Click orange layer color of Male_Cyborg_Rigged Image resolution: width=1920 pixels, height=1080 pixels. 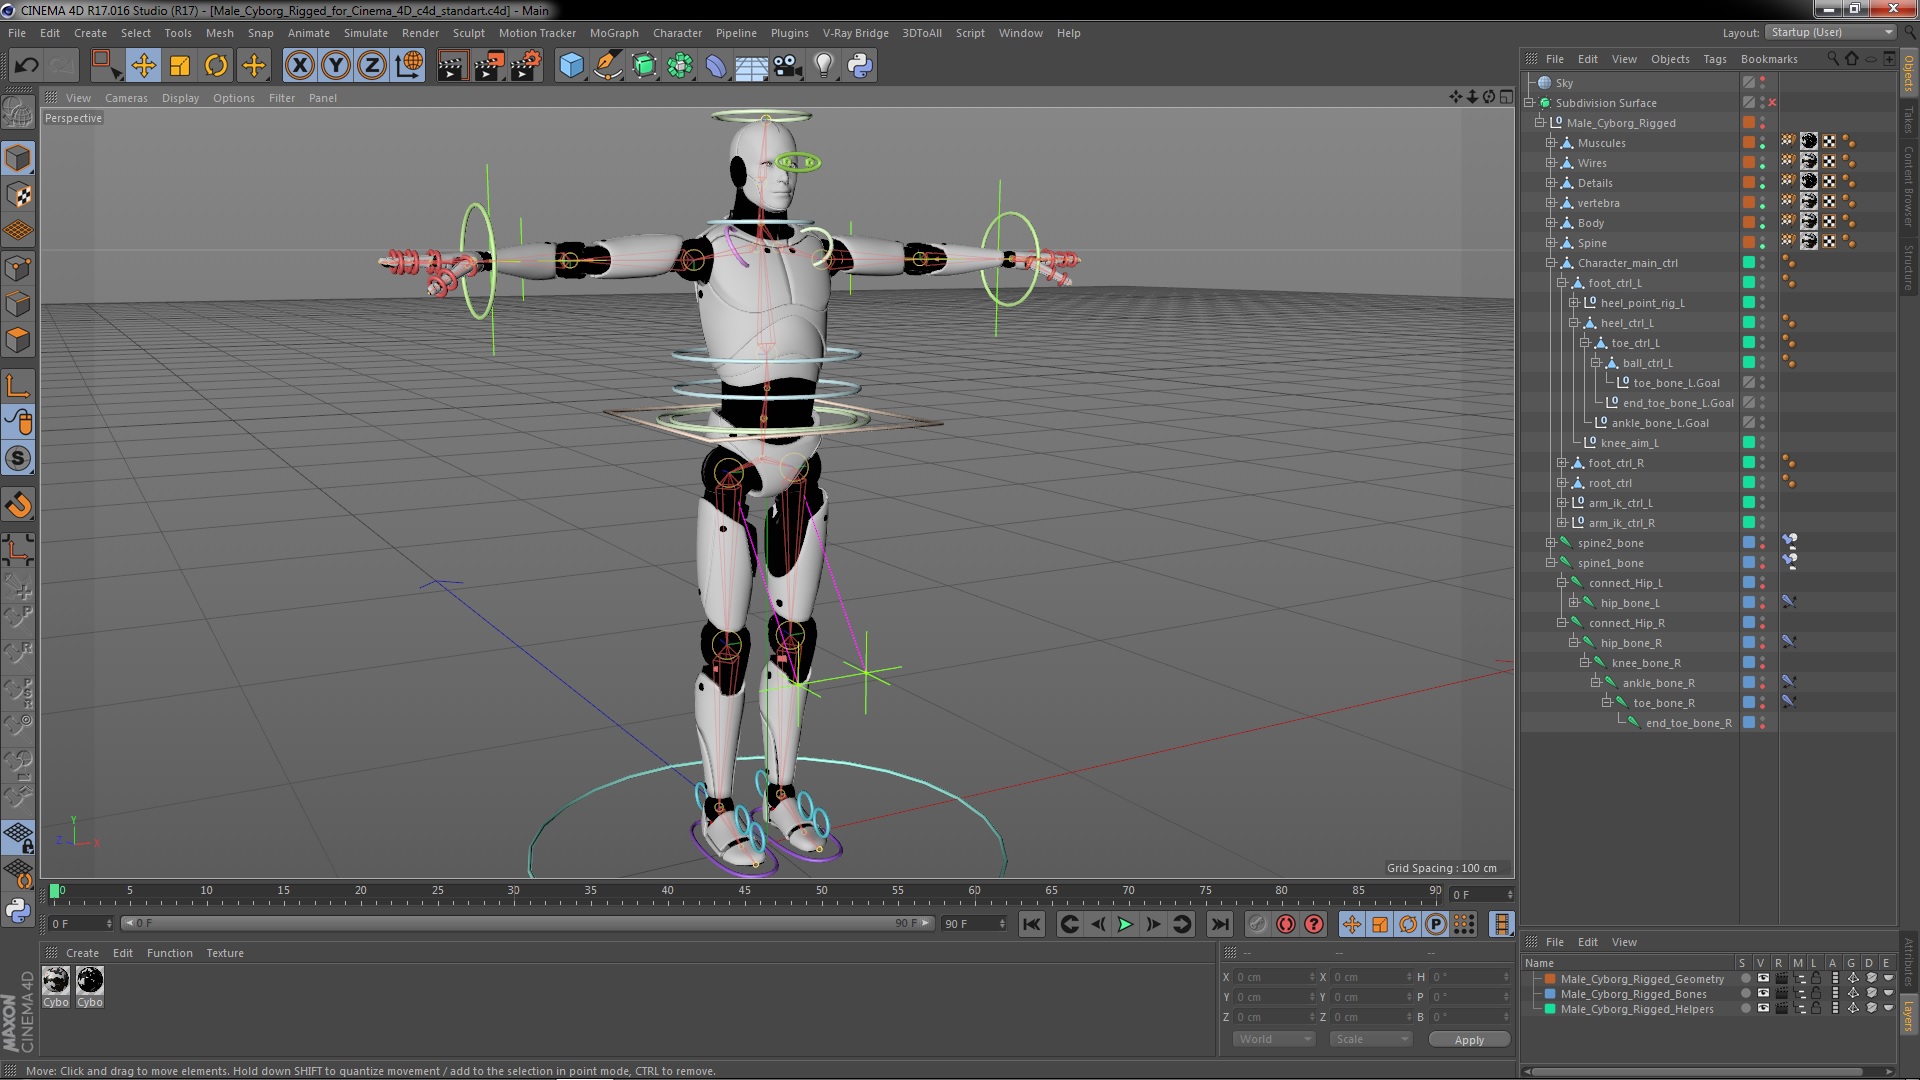(x=1749, y=123)
